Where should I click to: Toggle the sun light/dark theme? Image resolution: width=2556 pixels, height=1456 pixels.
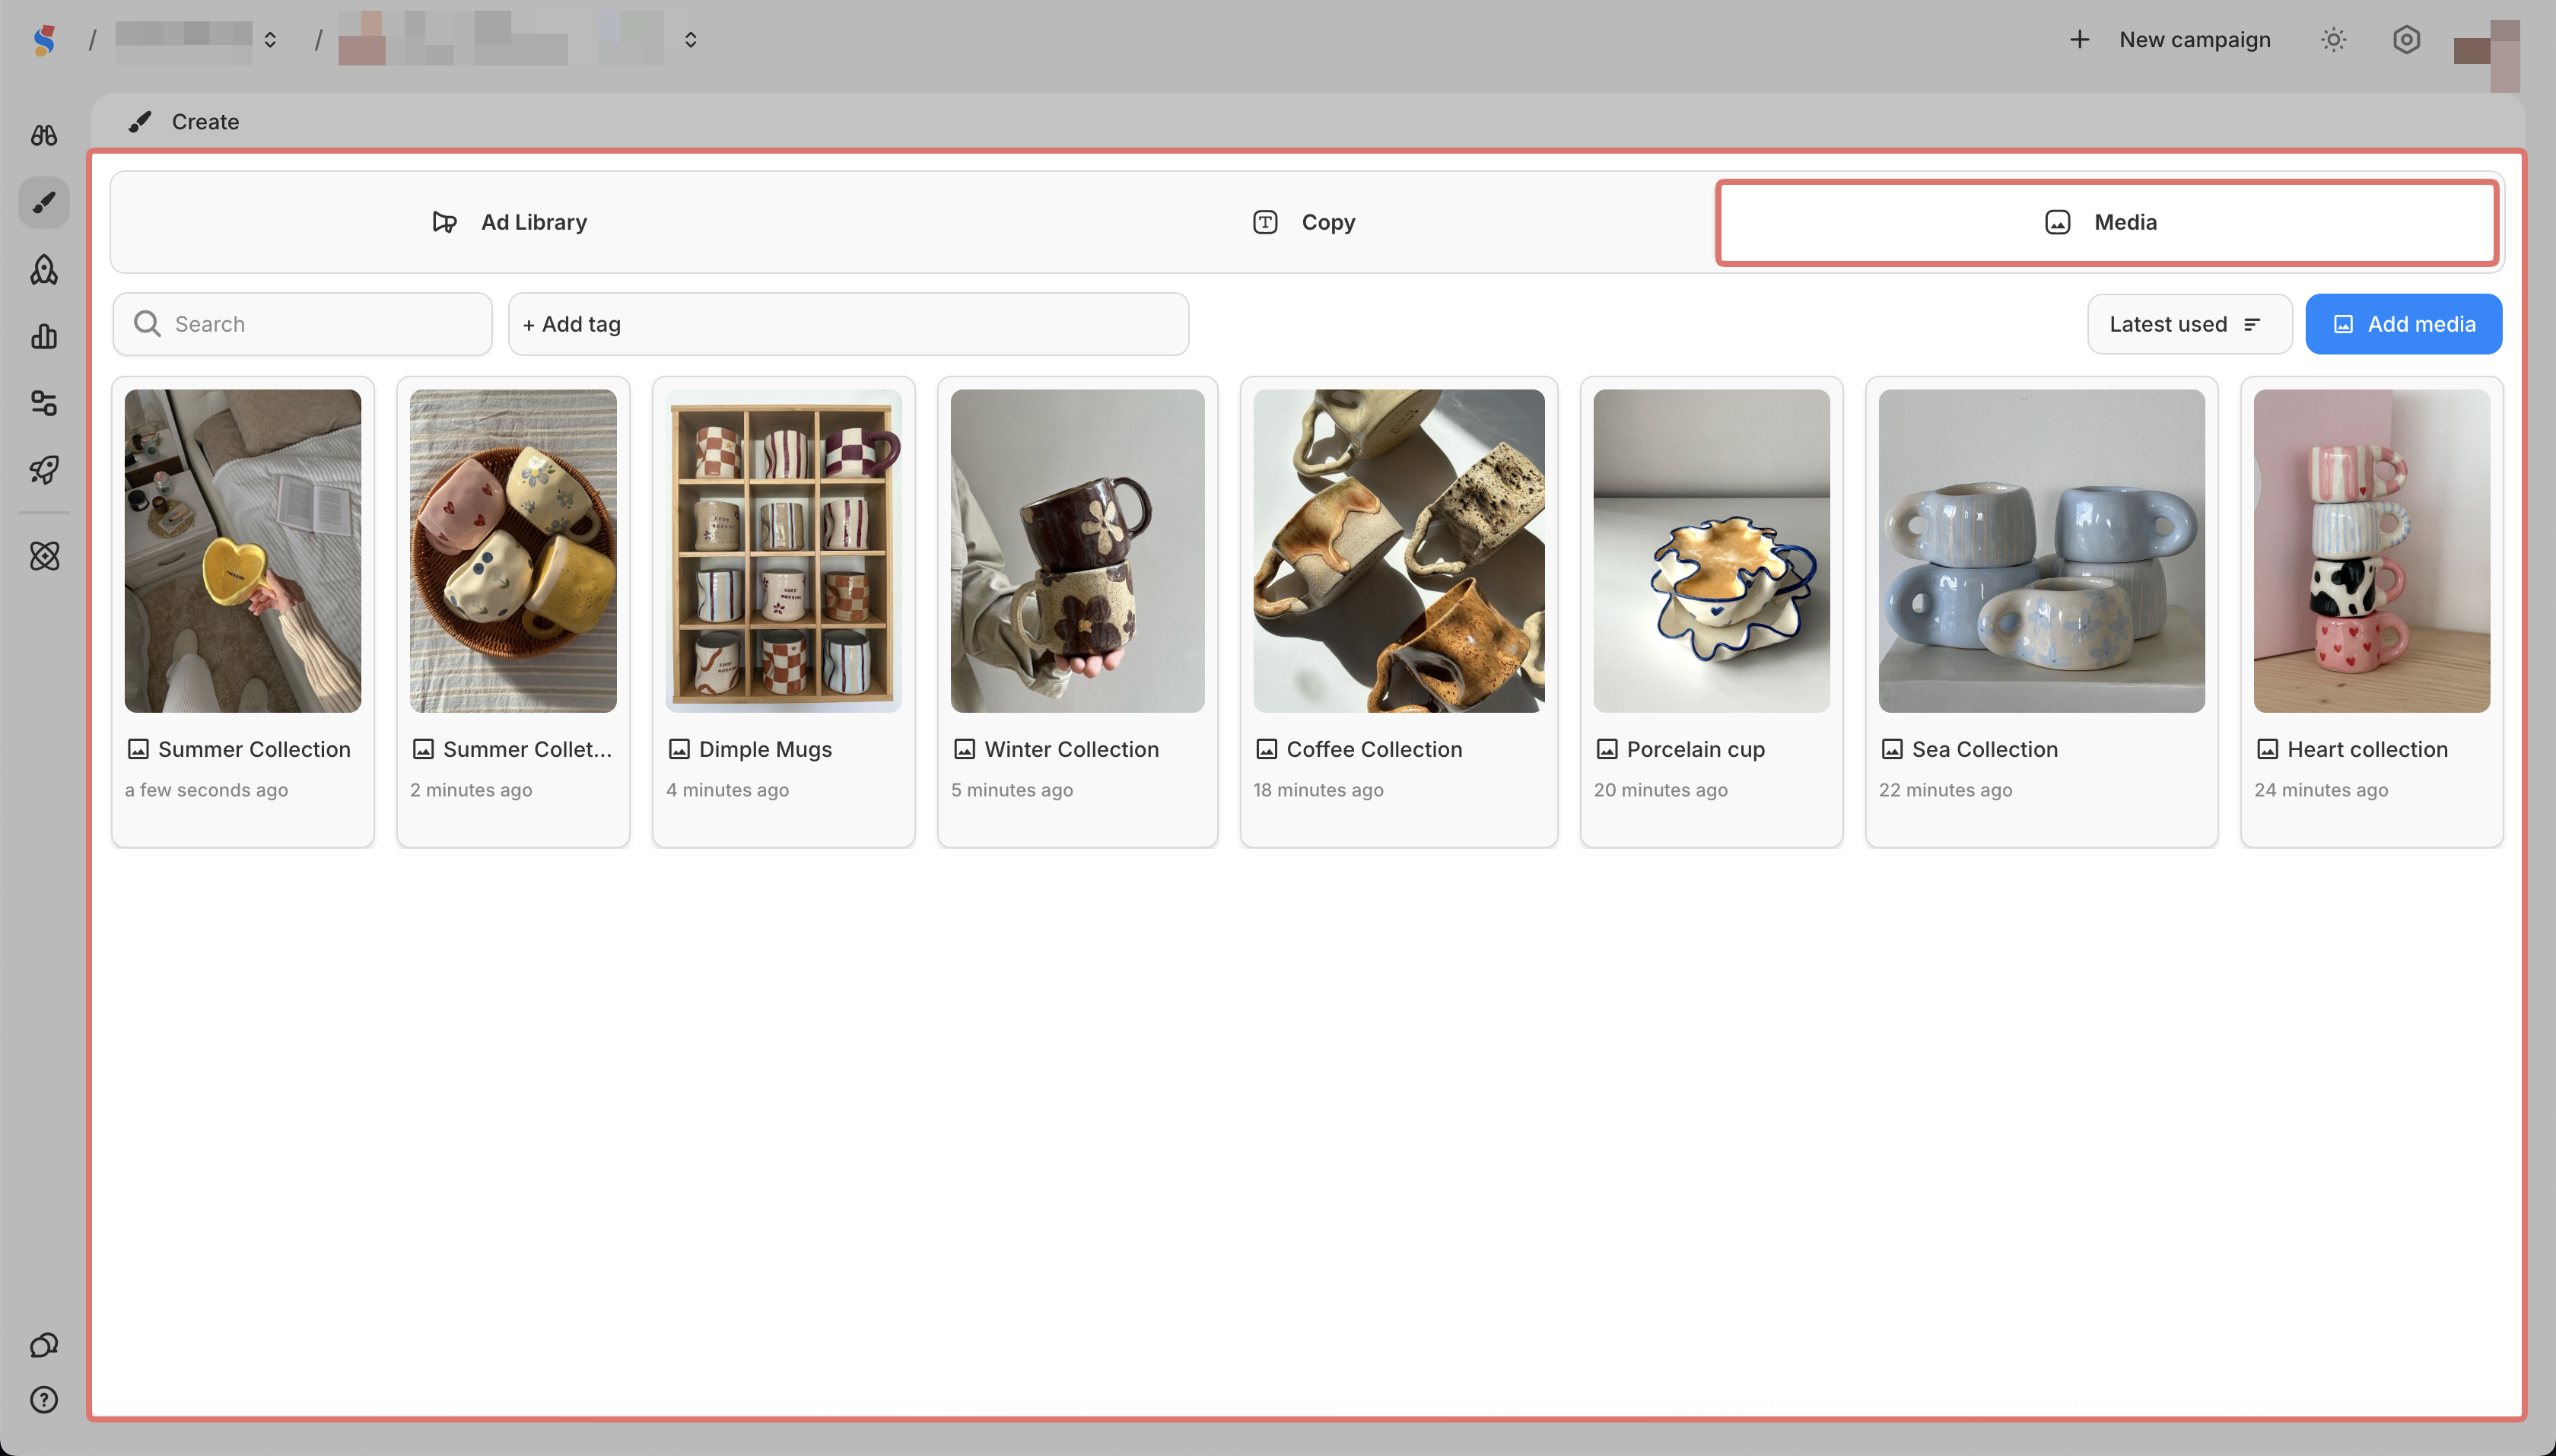2333,40
